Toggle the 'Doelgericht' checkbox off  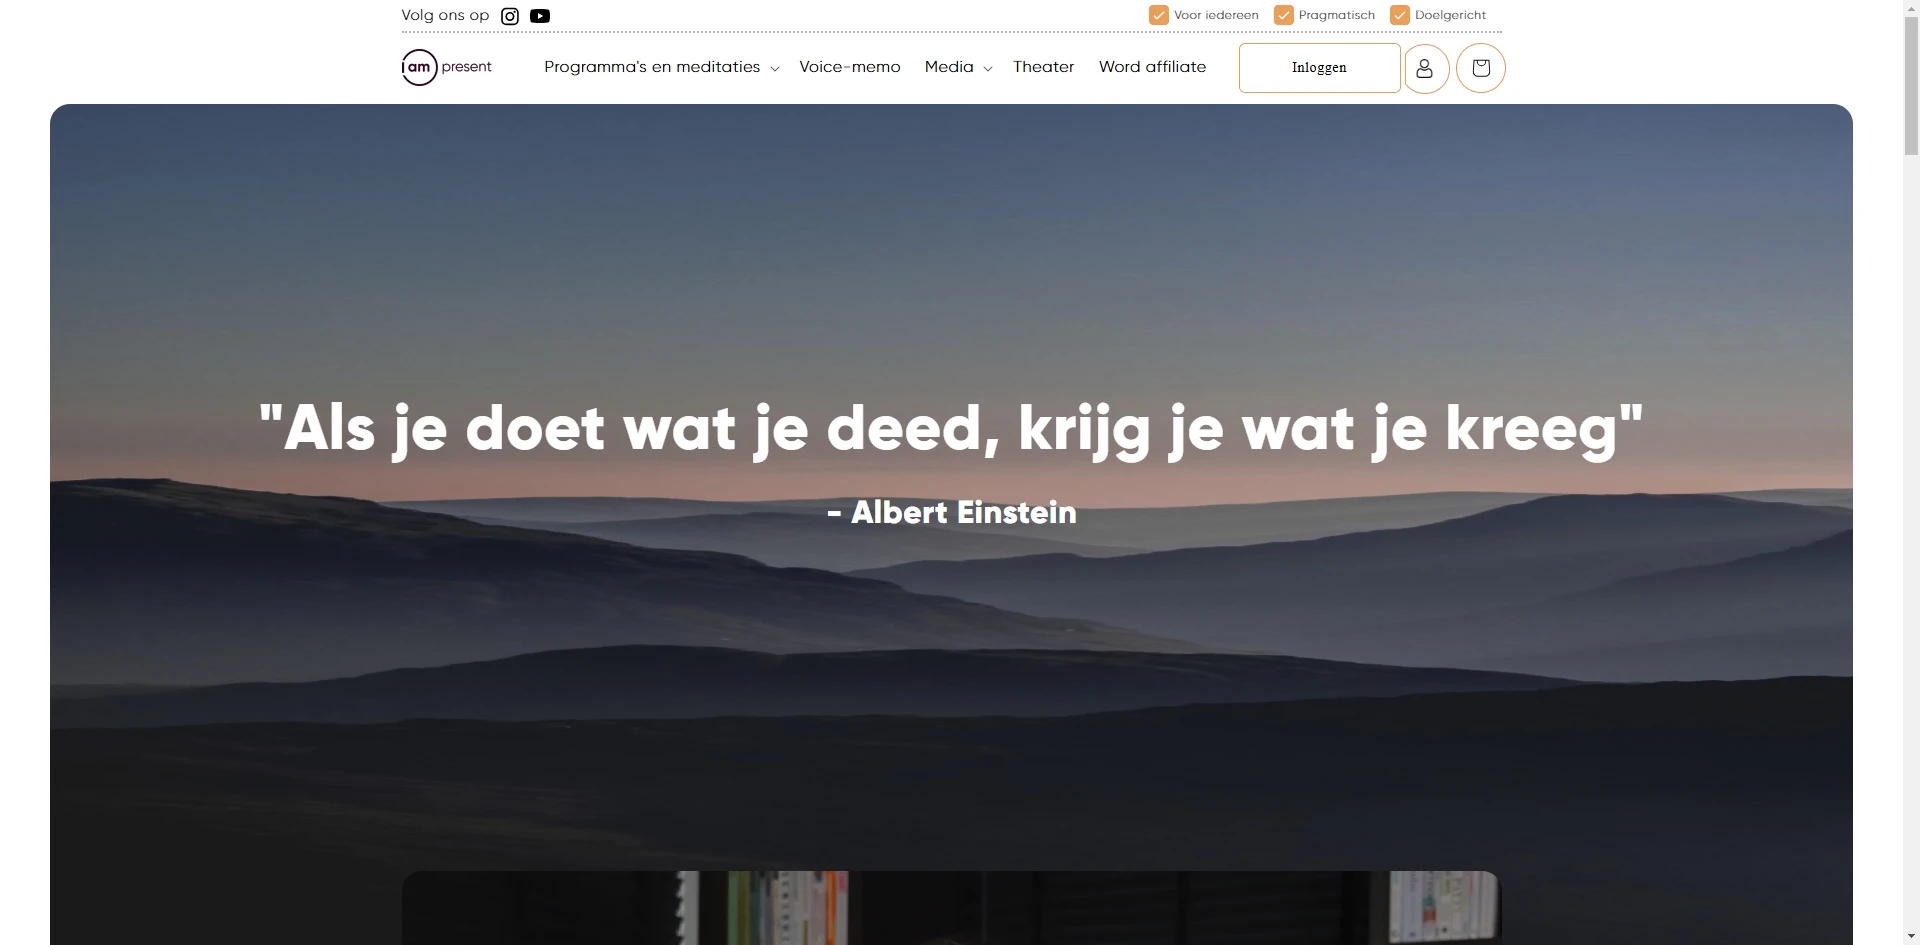pyautogui.click(x=1400, y=15)
